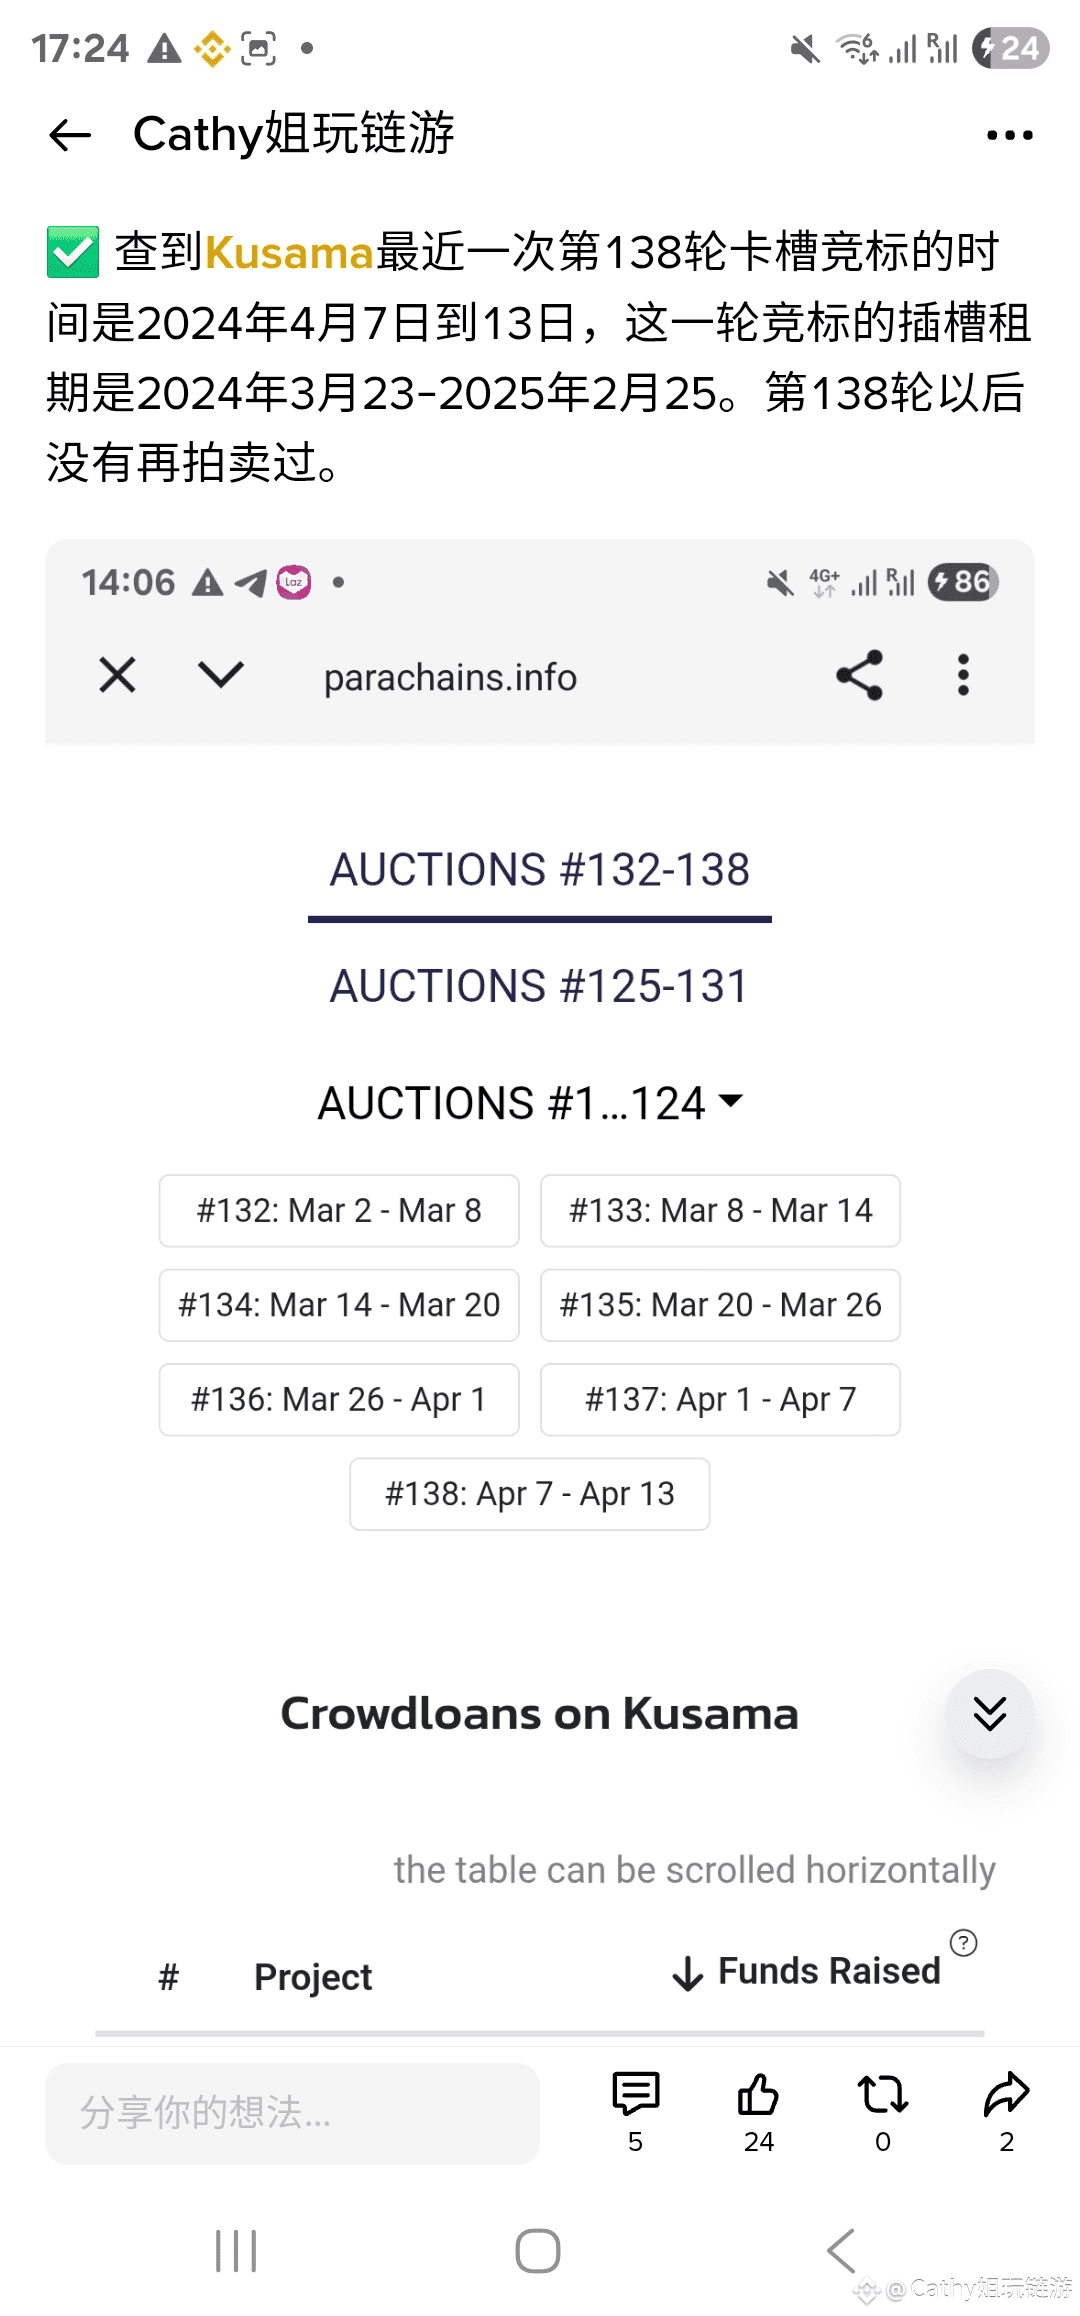Select auction #135: Mar 20 - Mar 26
Viewport: 1080px width, 2316px height.
[720, 1305]
